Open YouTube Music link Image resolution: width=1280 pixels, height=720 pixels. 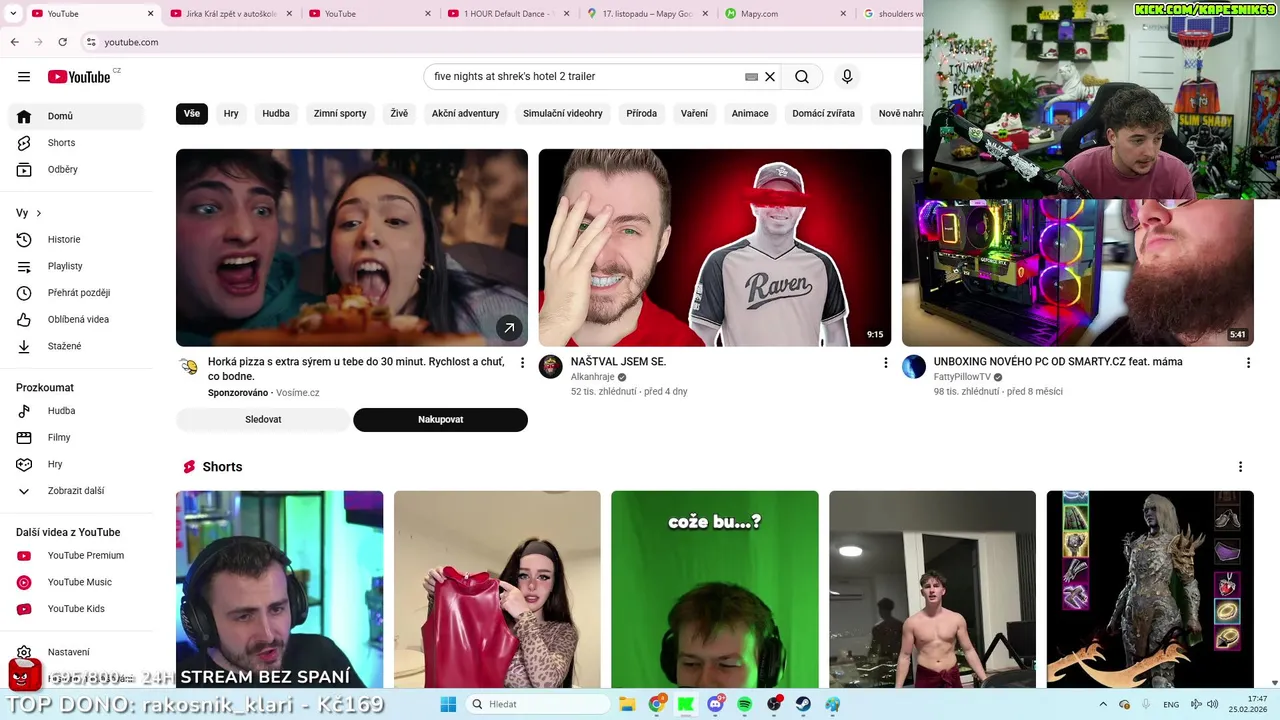click(x=76, y=582)
